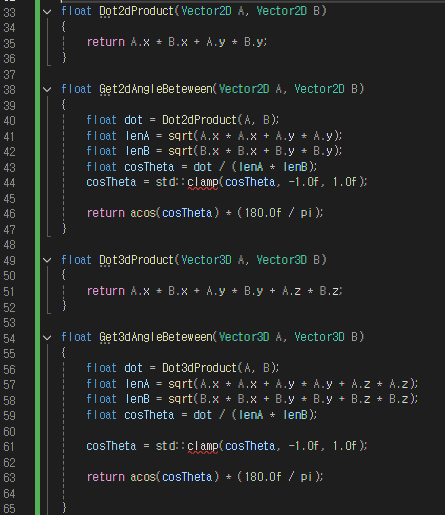Click first Vector3D parameter type on line 54
Image resolution: width=445 pixels, height=515 pixels.
tap(244, 337)
